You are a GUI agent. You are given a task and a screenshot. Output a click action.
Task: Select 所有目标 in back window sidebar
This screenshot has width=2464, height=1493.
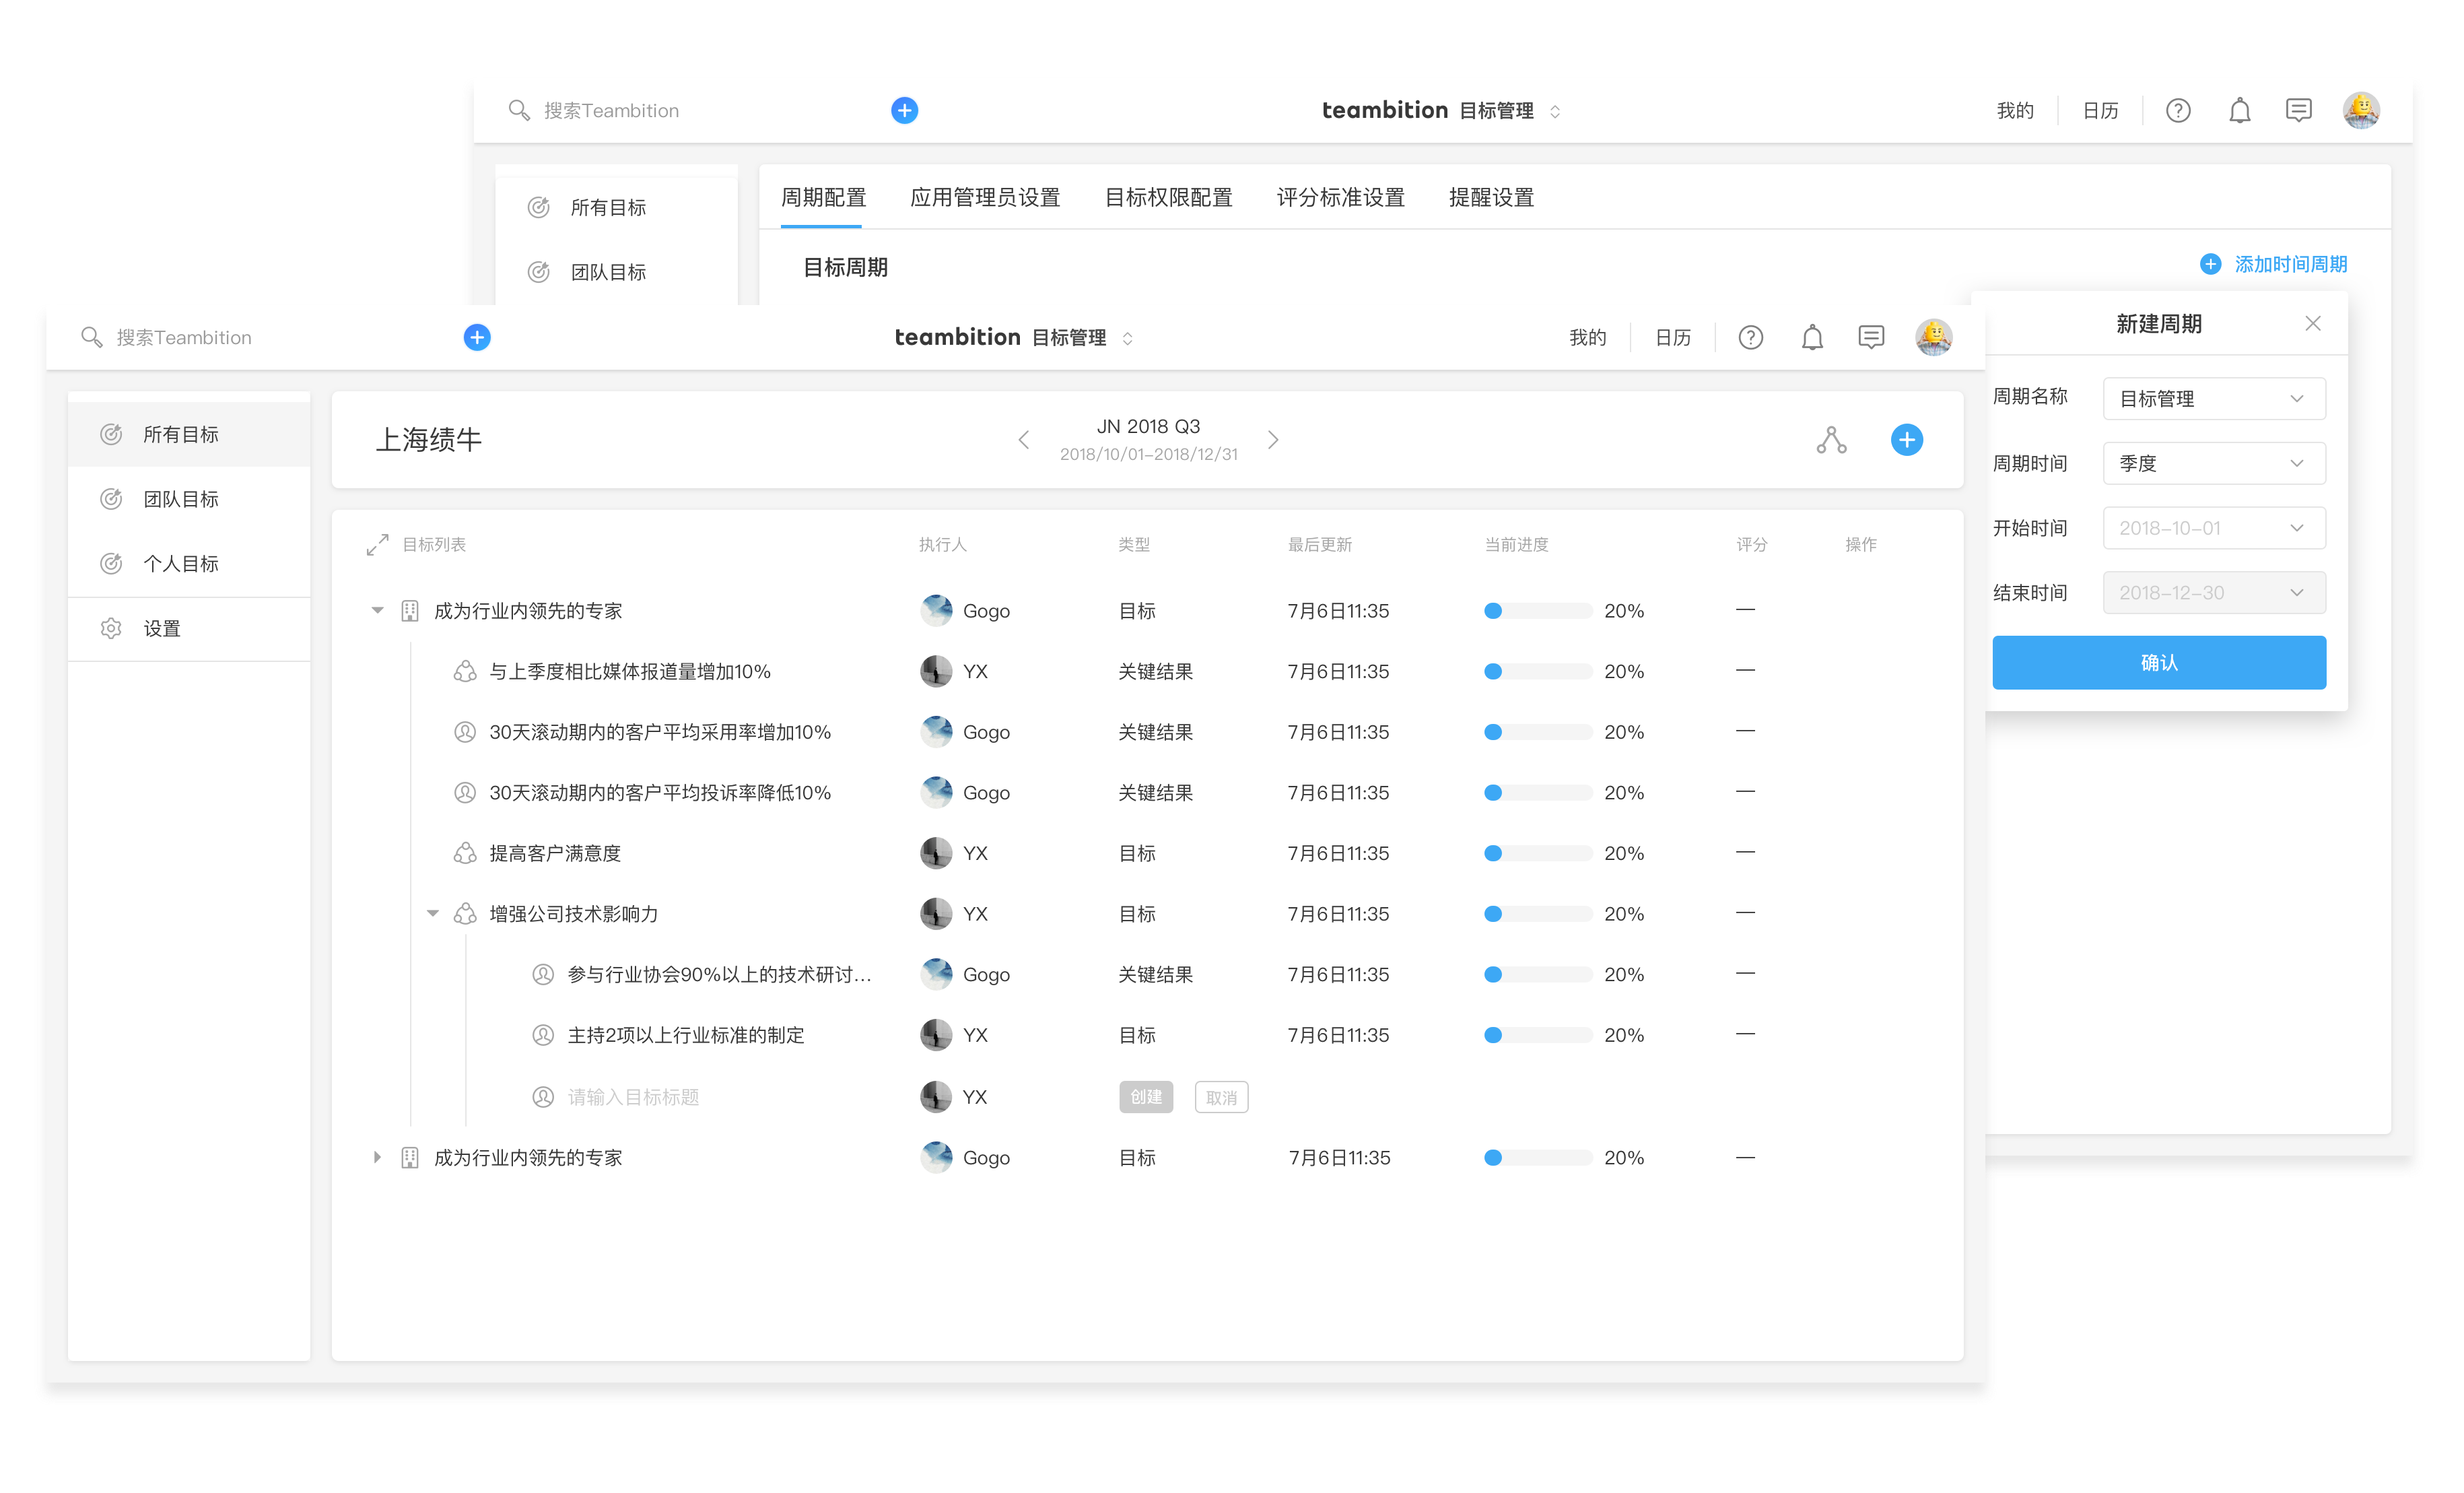(x=616, y=208)
